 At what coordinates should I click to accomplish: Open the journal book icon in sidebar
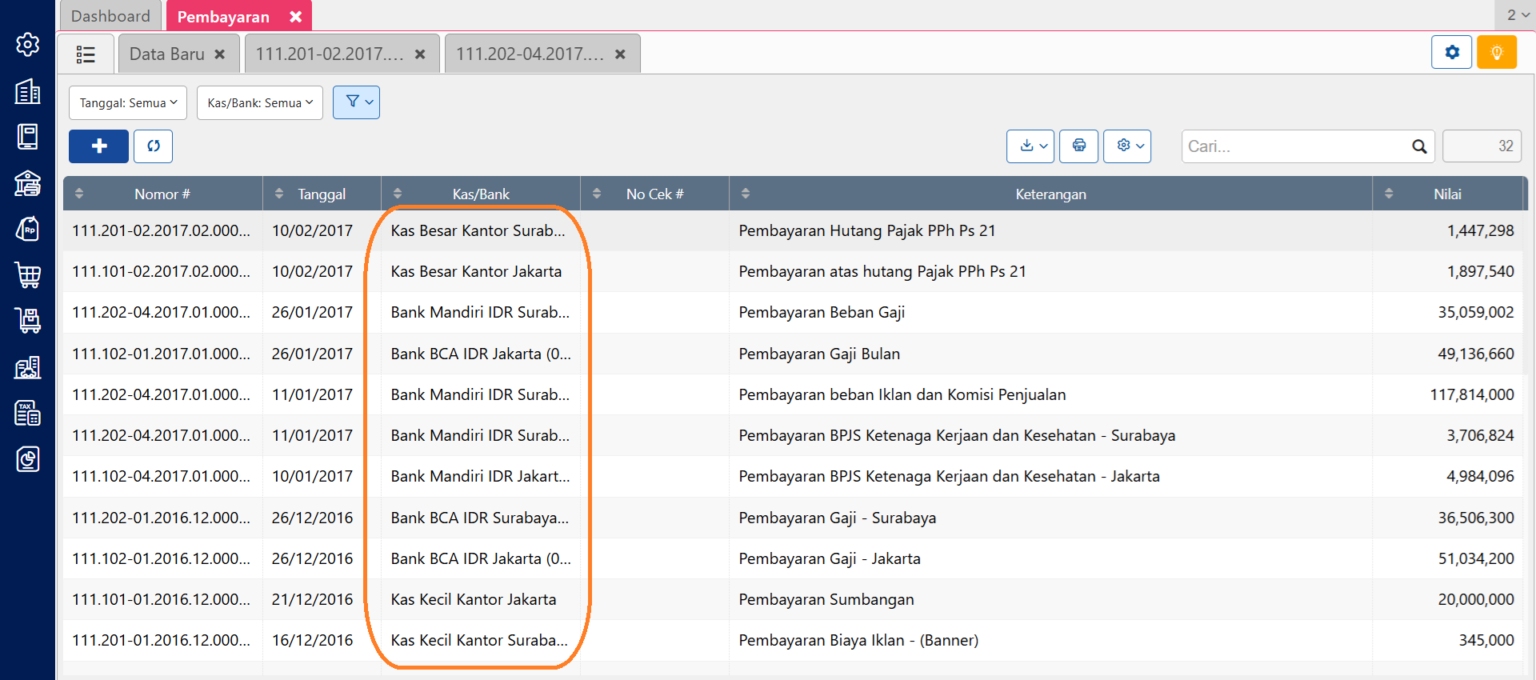[27, 137]
